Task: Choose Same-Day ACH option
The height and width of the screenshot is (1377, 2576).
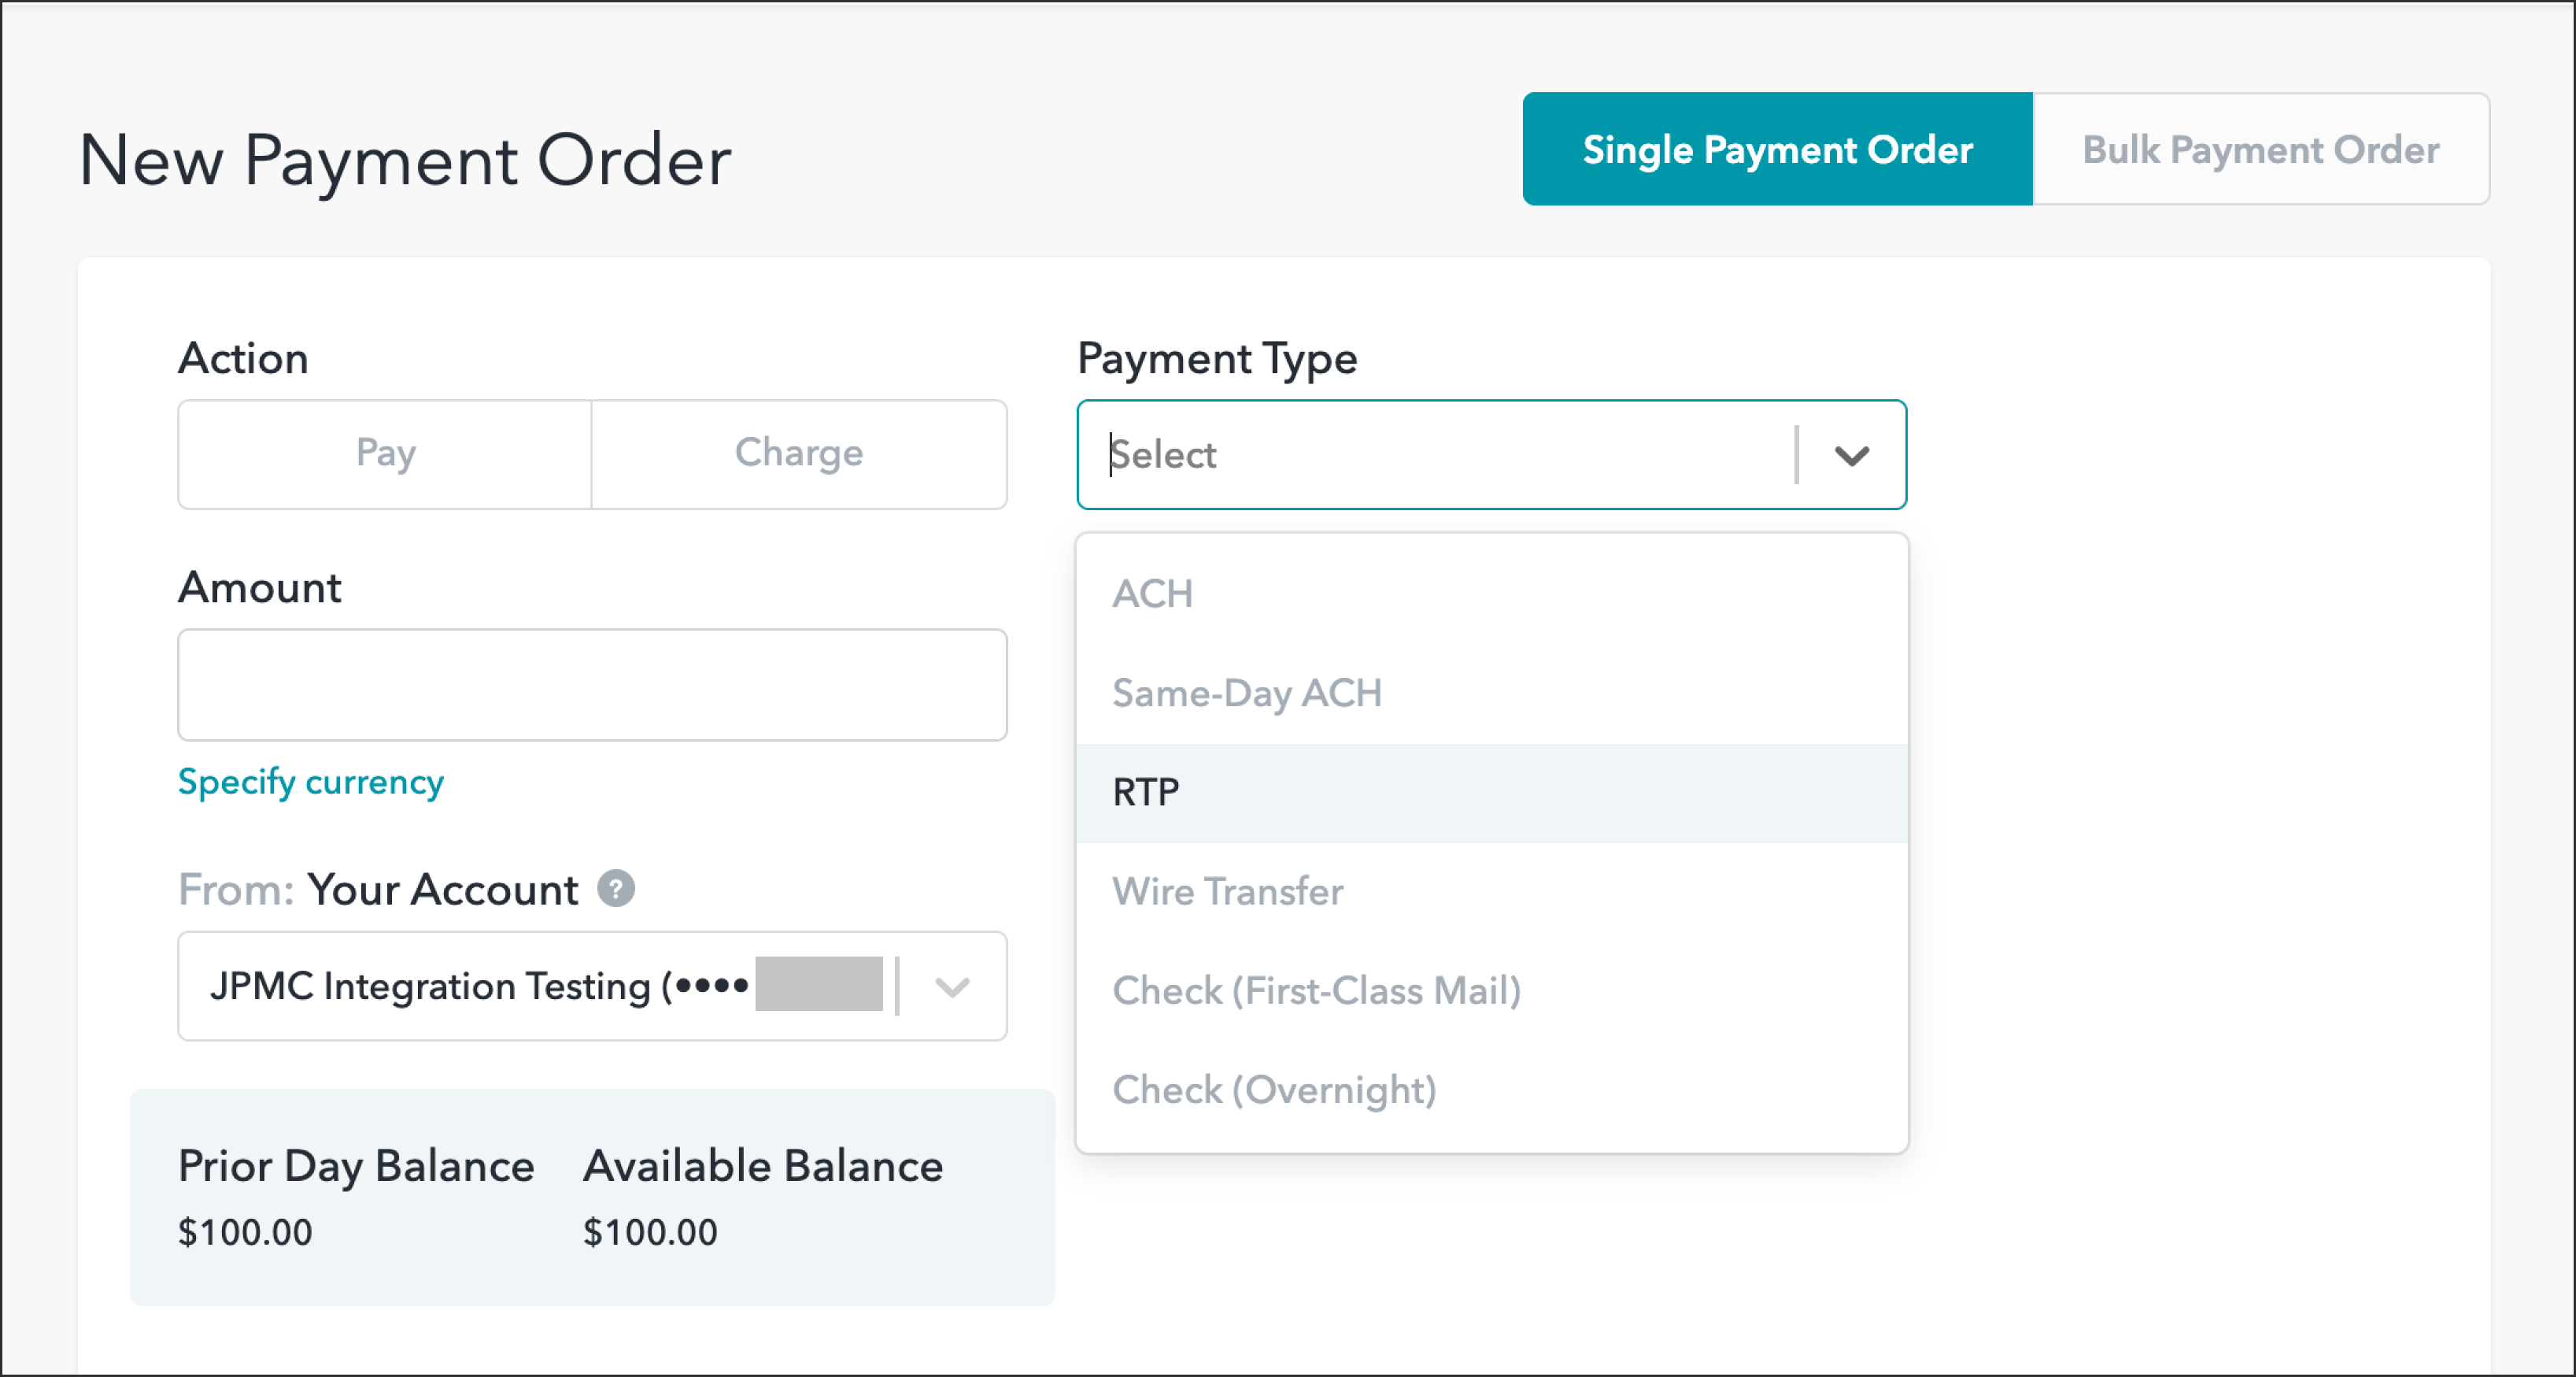Action: tap(1246, 693)
